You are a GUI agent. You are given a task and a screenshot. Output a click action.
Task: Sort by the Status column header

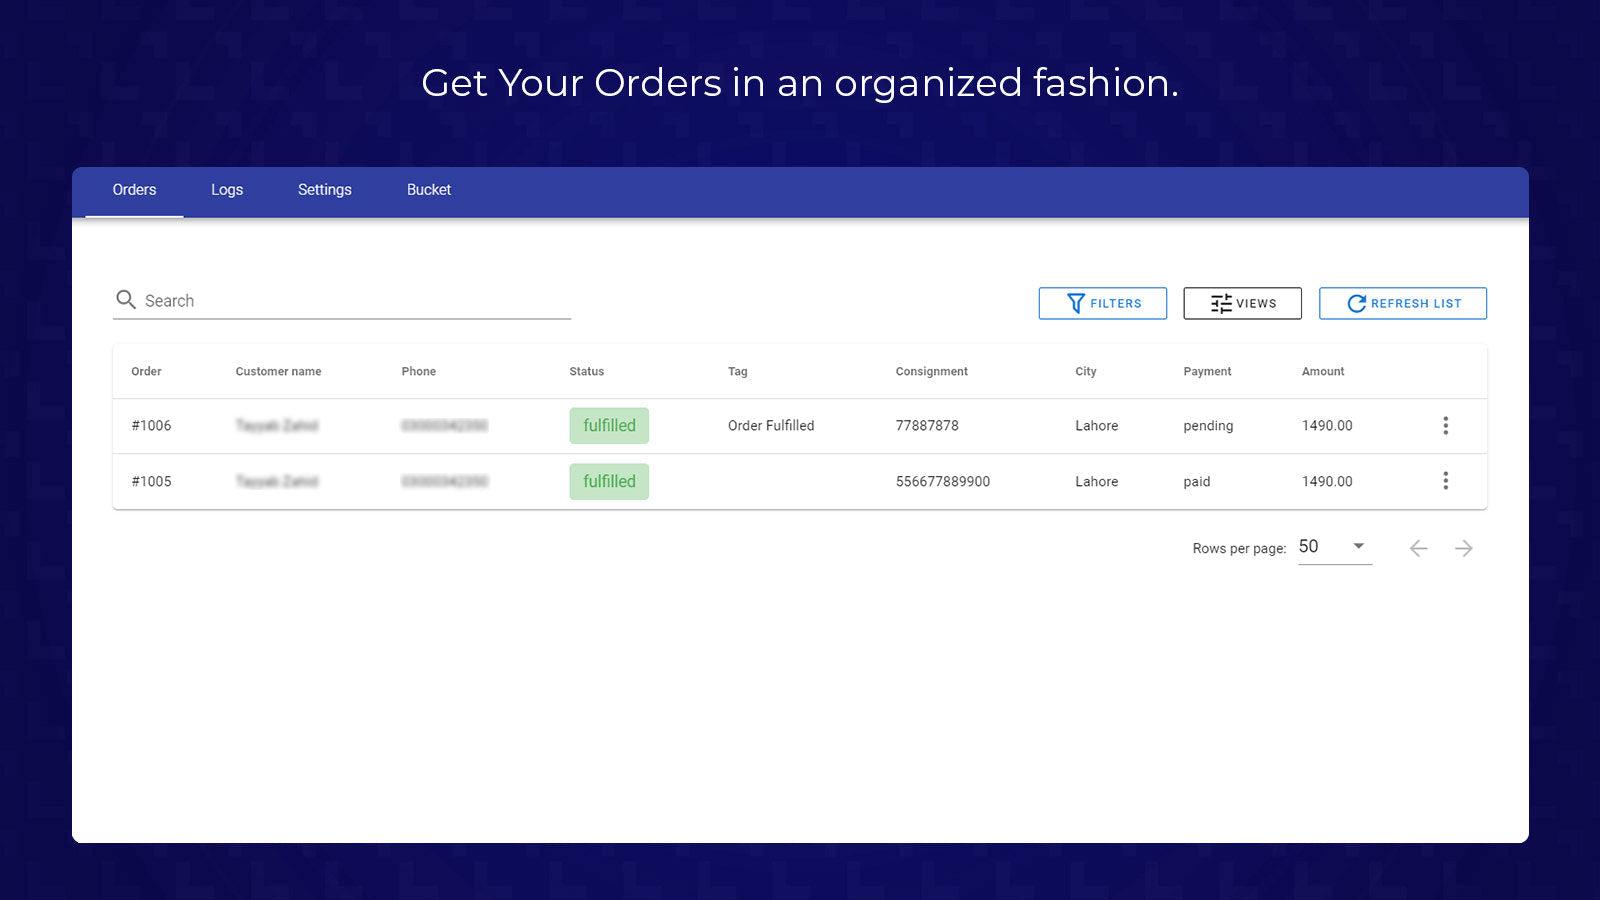586,371
